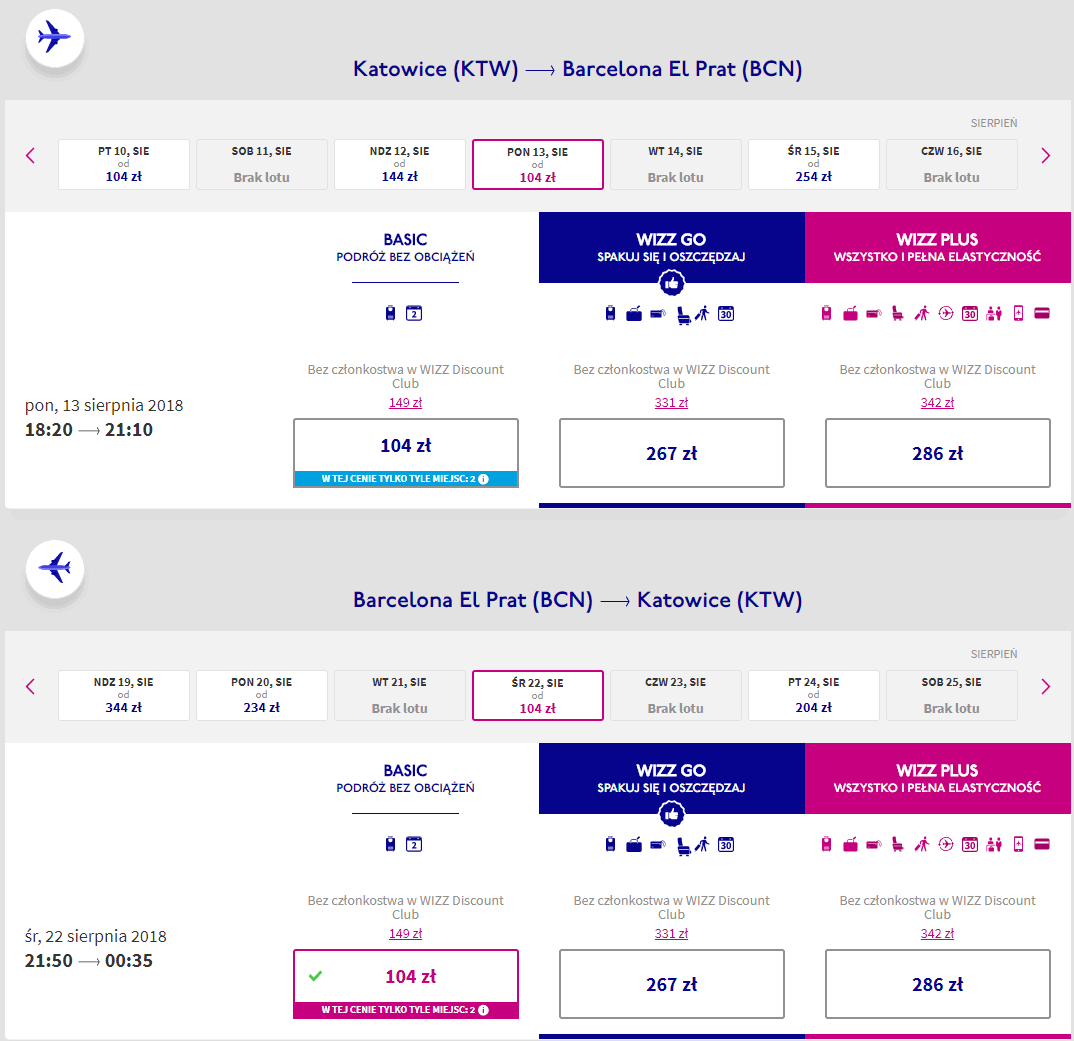This screenshot has height=1041, width=1074.
Task: Click the WIZZ PLUS header in the return section
Action: coord(937,778)
